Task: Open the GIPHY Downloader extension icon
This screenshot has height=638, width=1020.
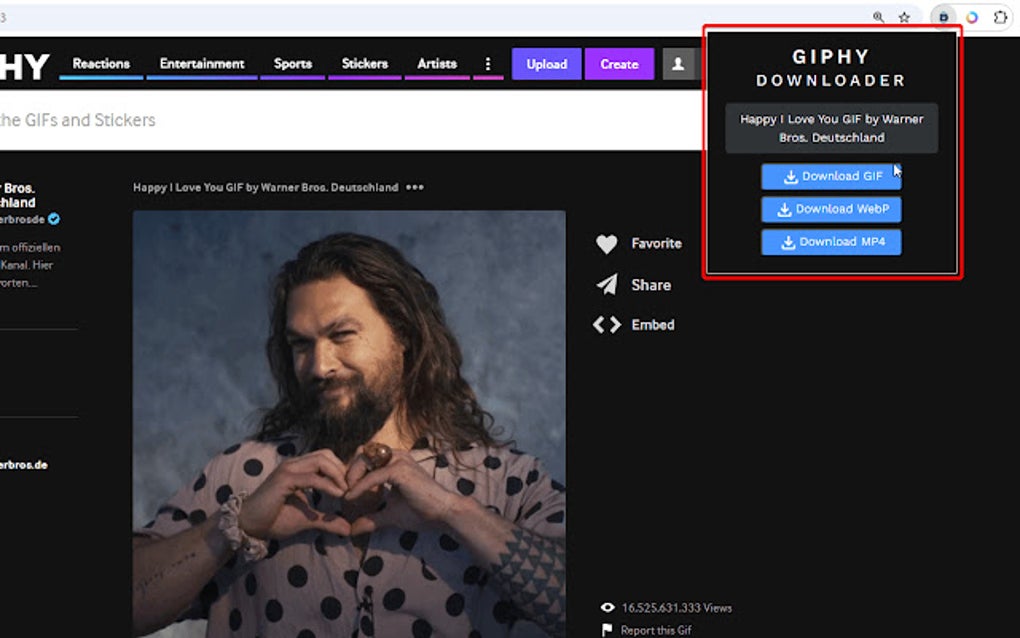Action: (944, 17)
